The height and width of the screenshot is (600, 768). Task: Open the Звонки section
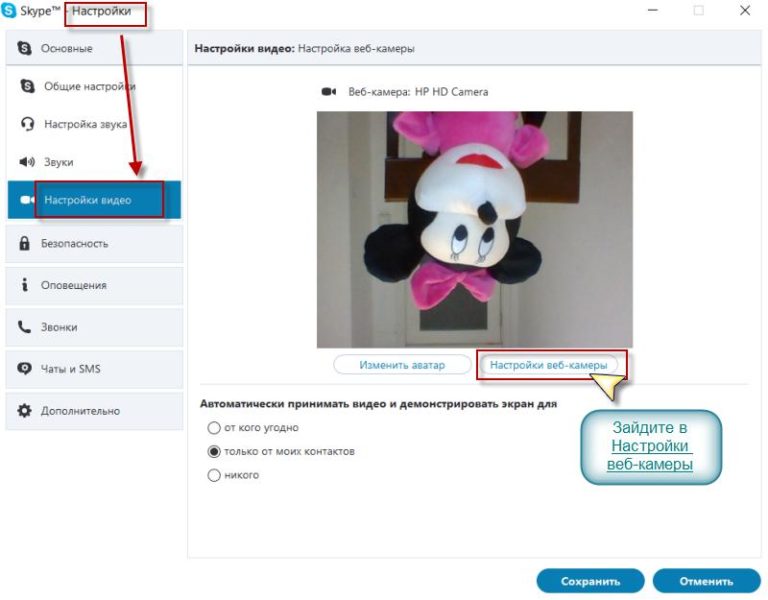(x=94, y=327)
